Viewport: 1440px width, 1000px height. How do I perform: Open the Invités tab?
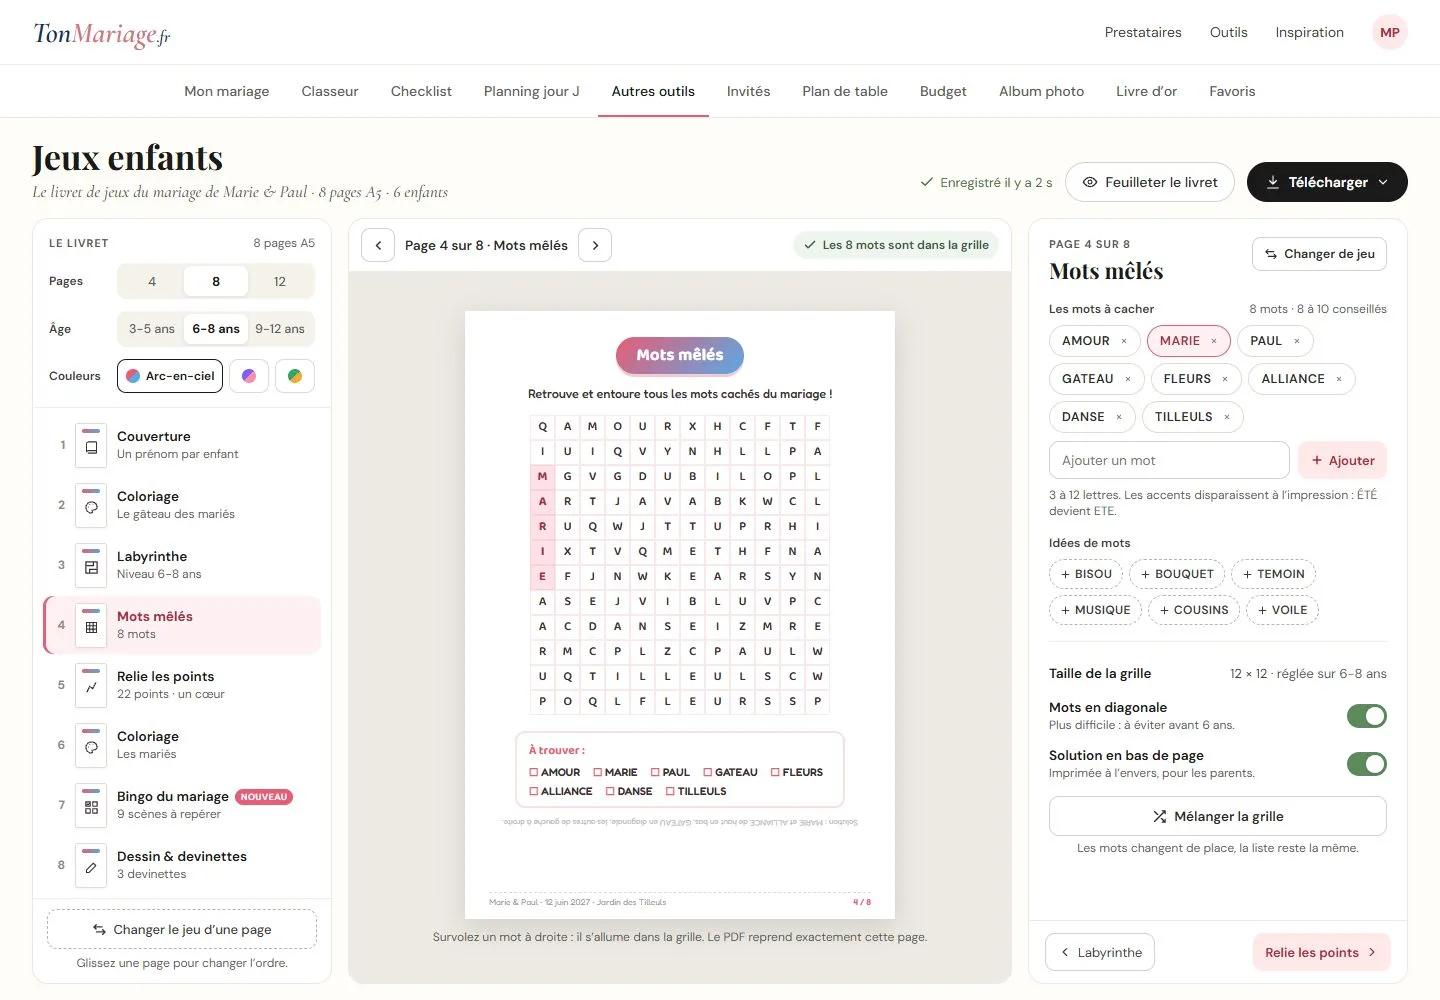(x=748, y=91)
